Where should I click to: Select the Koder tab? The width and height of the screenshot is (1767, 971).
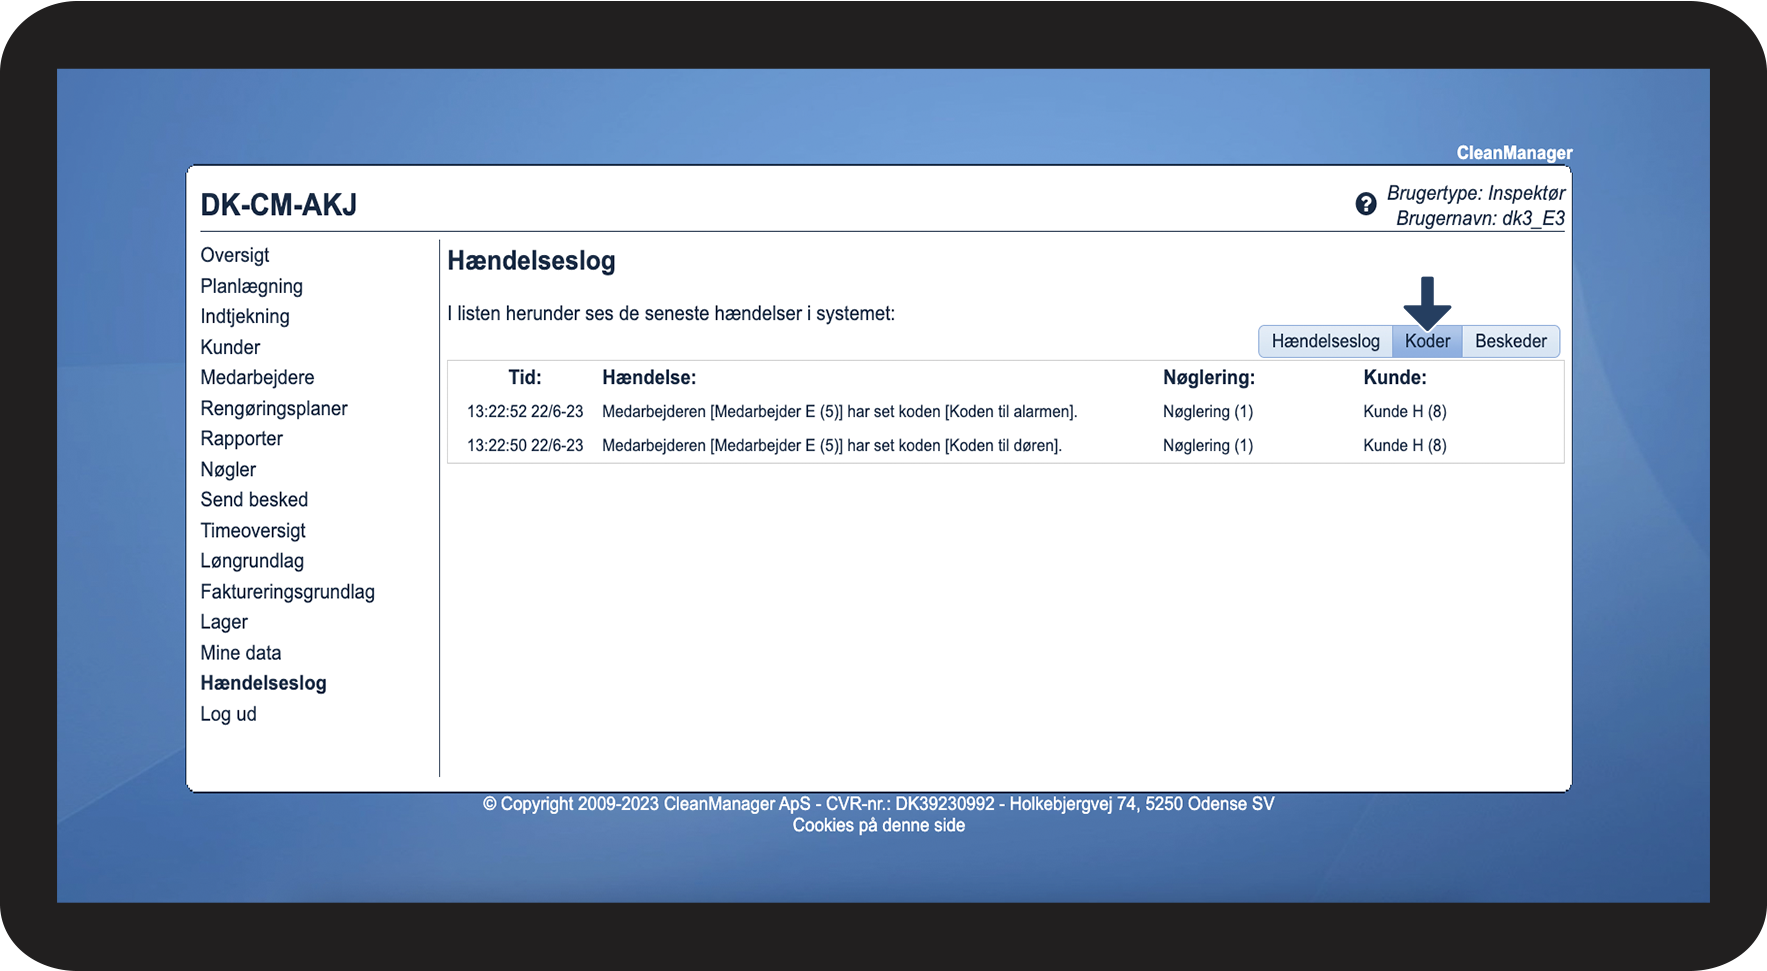(1427, 341)
